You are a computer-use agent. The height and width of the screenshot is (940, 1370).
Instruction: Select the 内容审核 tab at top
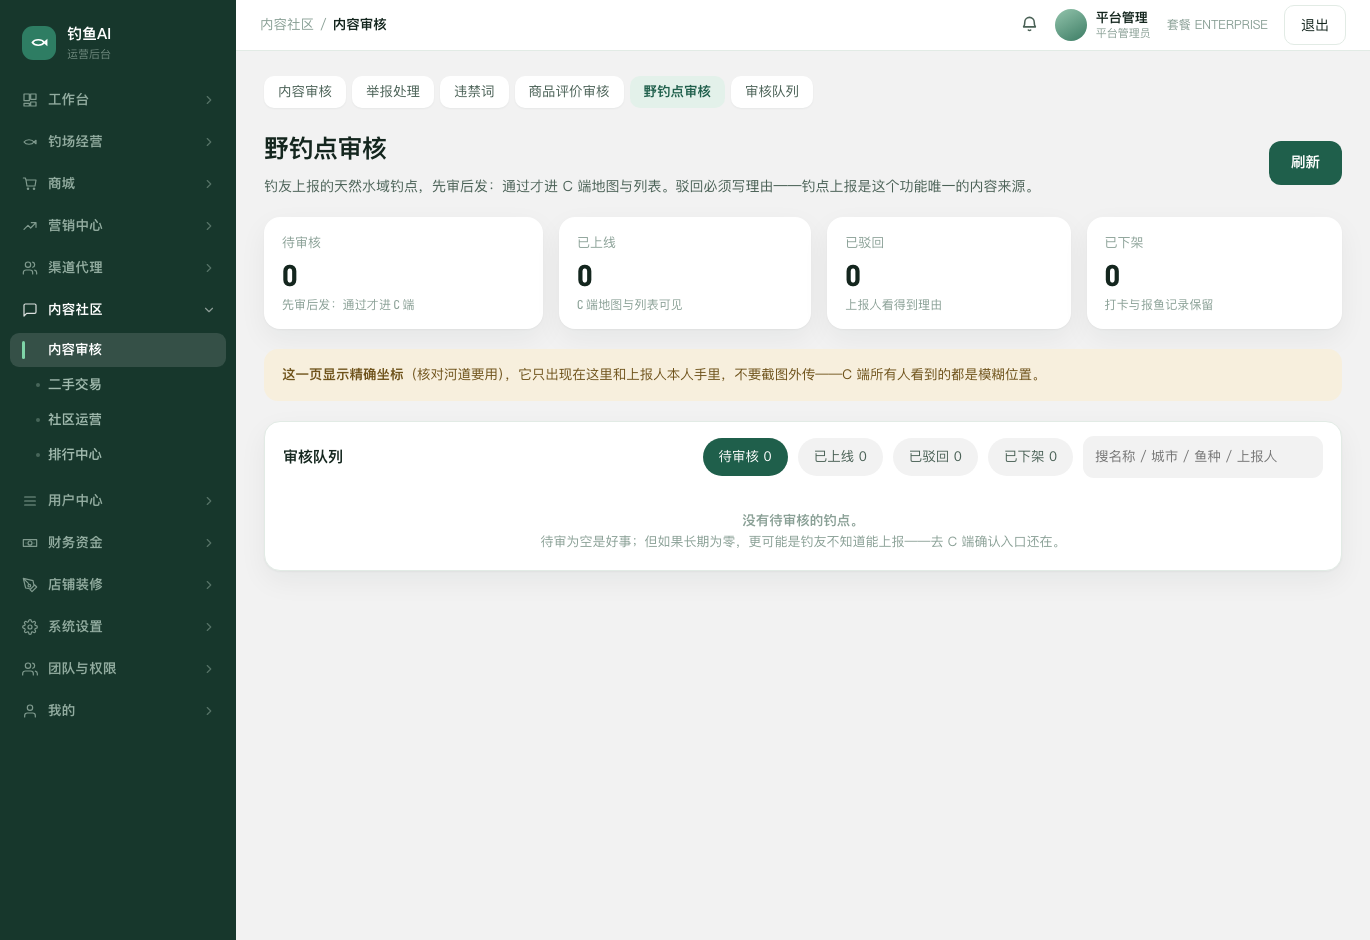[305, 92]
